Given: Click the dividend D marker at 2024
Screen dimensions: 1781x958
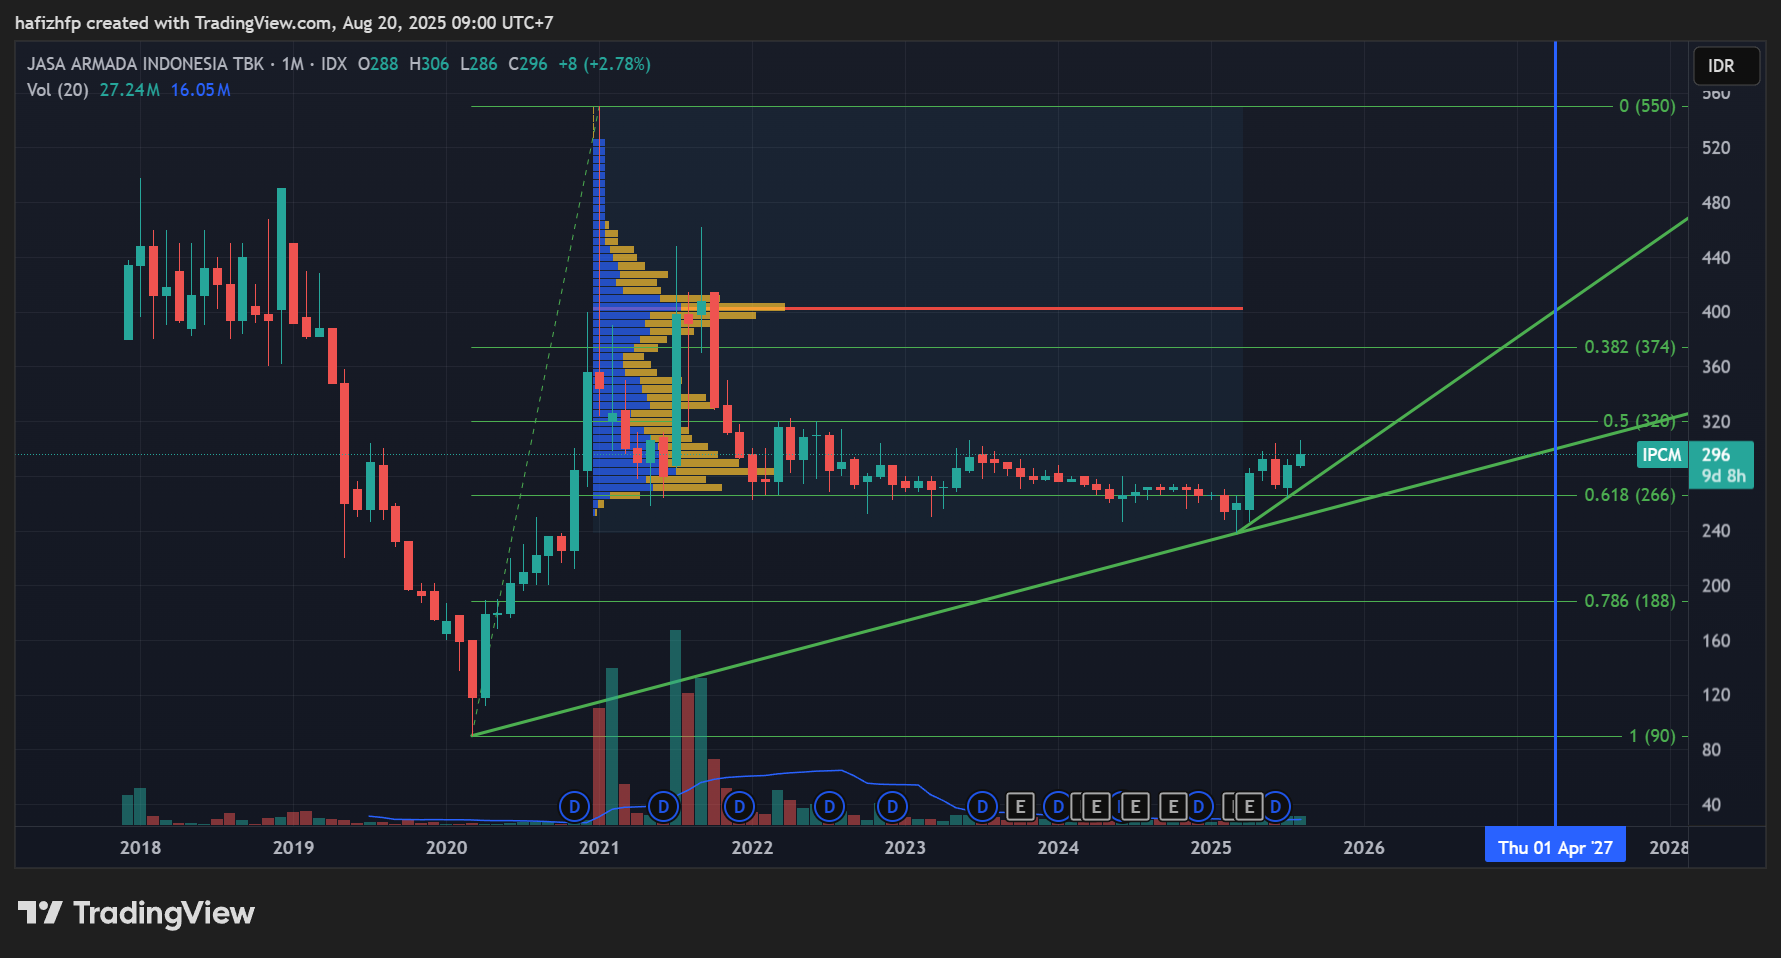Looking at the screenshot, I should coord(1058,806).
